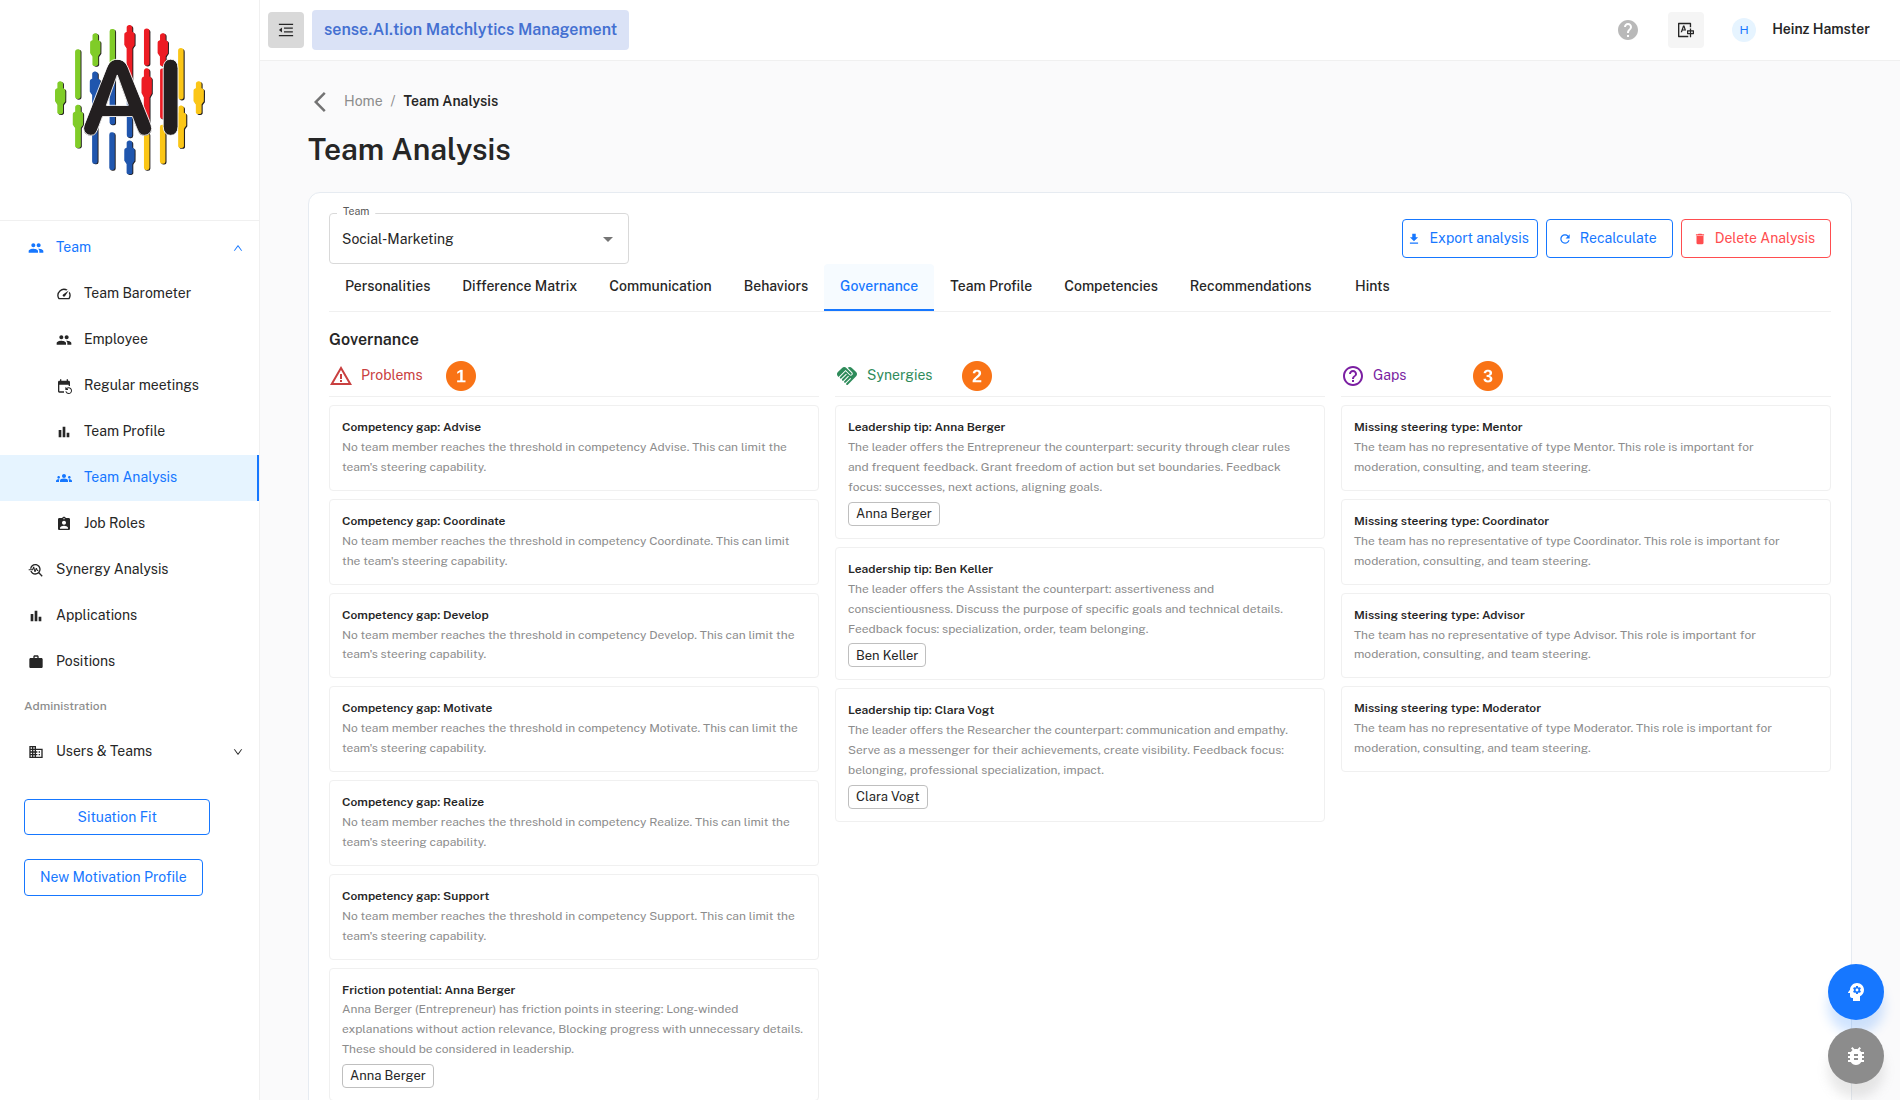
Task: Open the Competency gap: Advise card
Action: pyautogui.click(x=574, y=448)
